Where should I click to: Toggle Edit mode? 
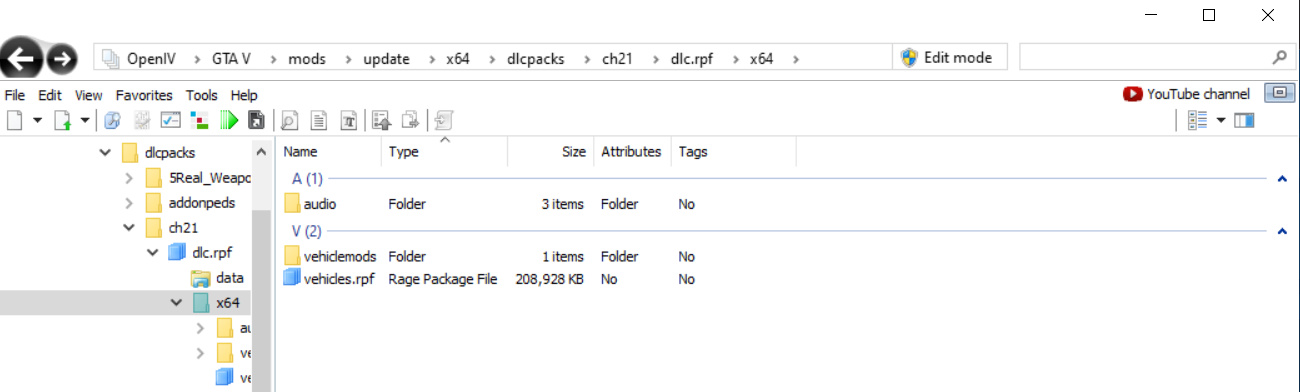click(948, 58)
